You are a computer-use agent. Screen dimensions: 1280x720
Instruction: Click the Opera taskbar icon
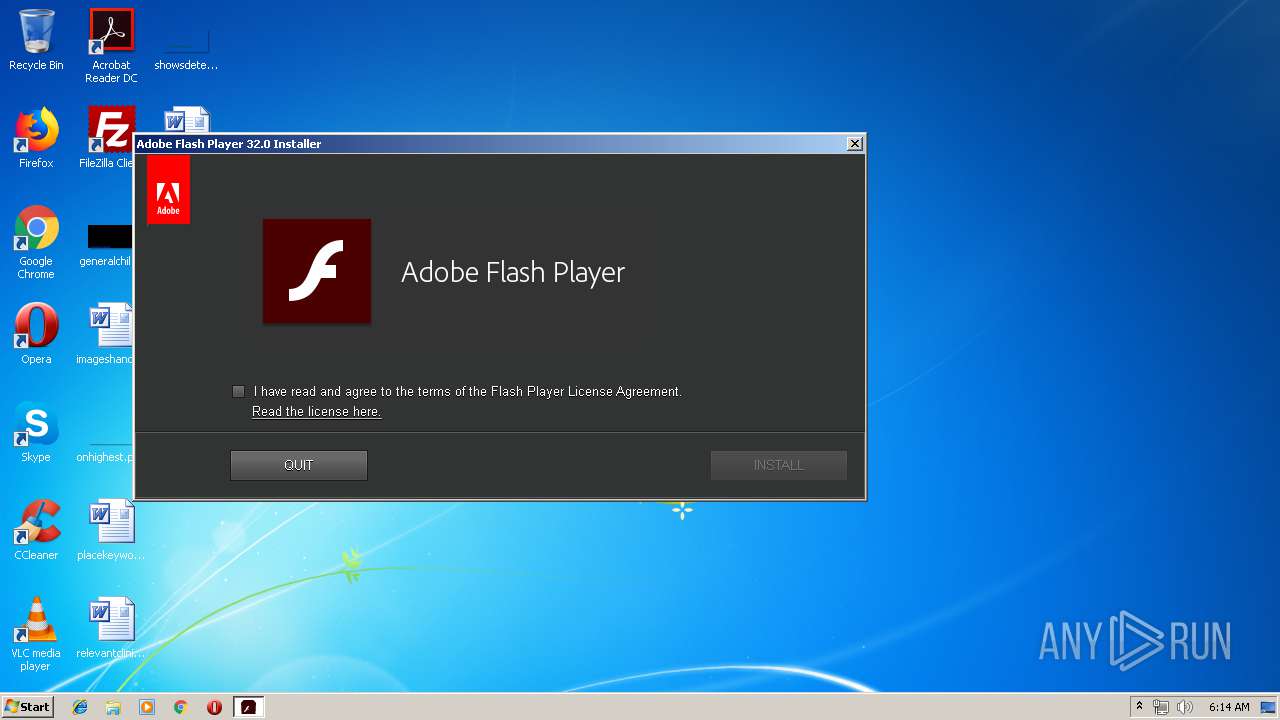point(214,707)
